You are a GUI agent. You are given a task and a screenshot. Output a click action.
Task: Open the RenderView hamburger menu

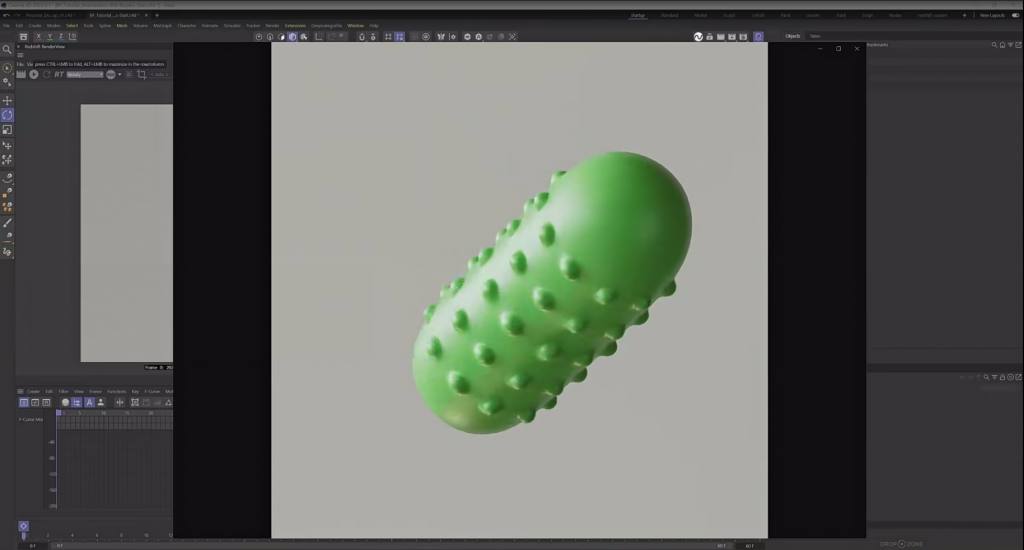click(x=20, y=56)
